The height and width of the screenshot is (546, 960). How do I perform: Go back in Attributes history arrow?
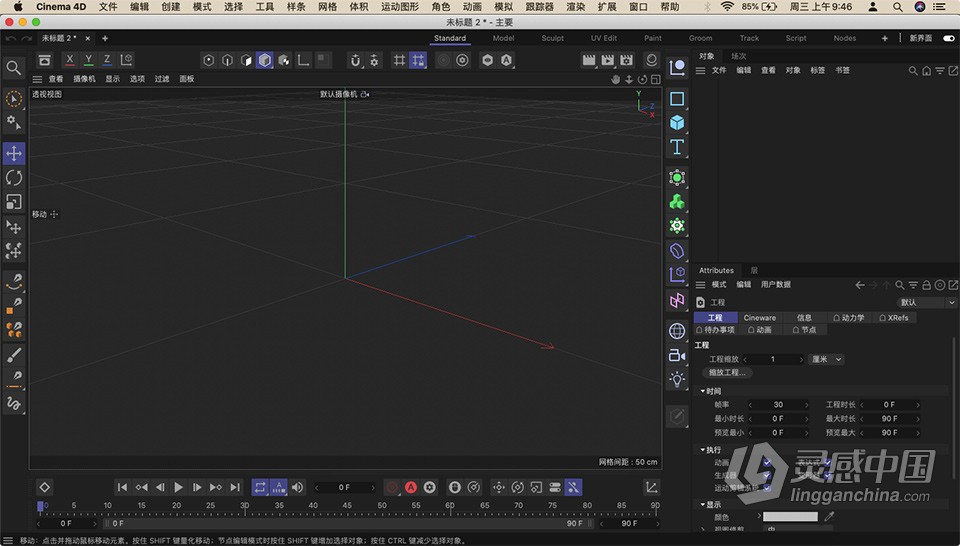(860, 285)
